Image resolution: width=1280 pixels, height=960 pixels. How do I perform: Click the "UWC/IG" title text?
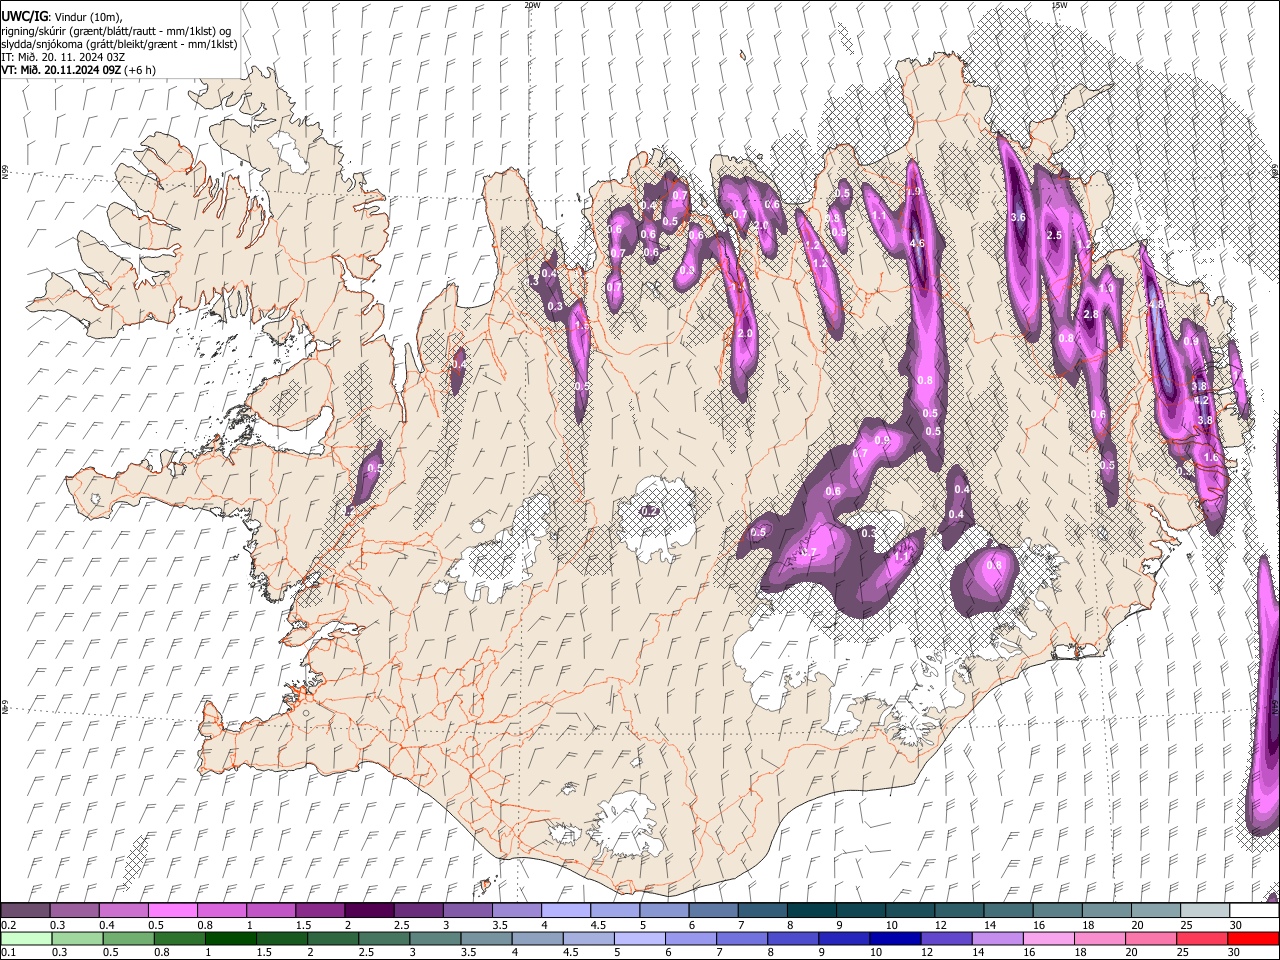23,16
